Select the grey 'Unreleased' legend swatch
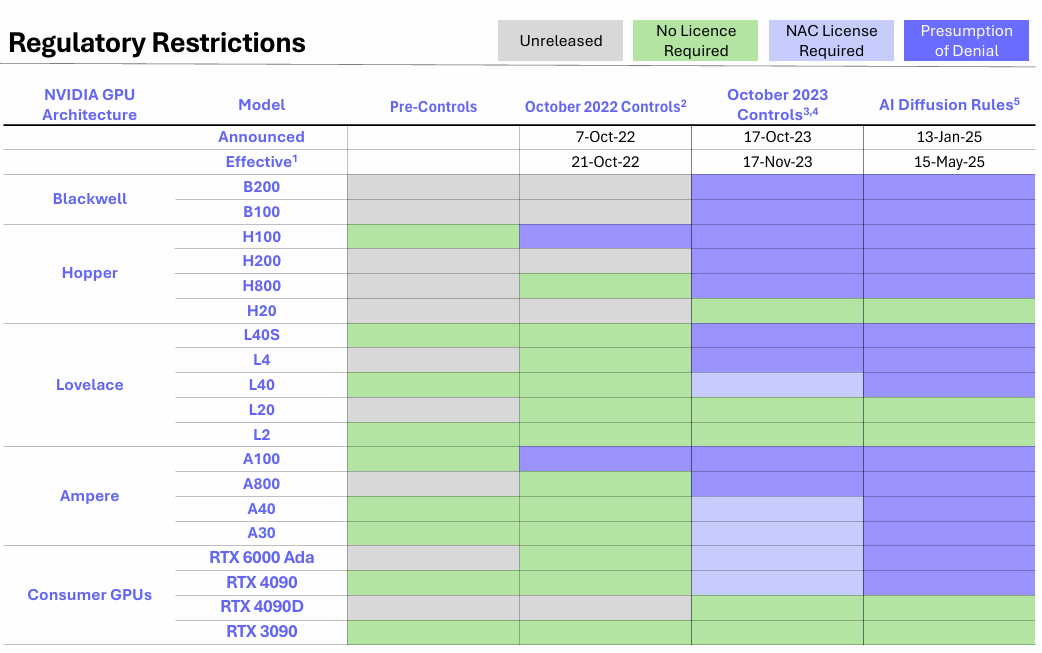1042x653 pixels. (x=560, y=41)
